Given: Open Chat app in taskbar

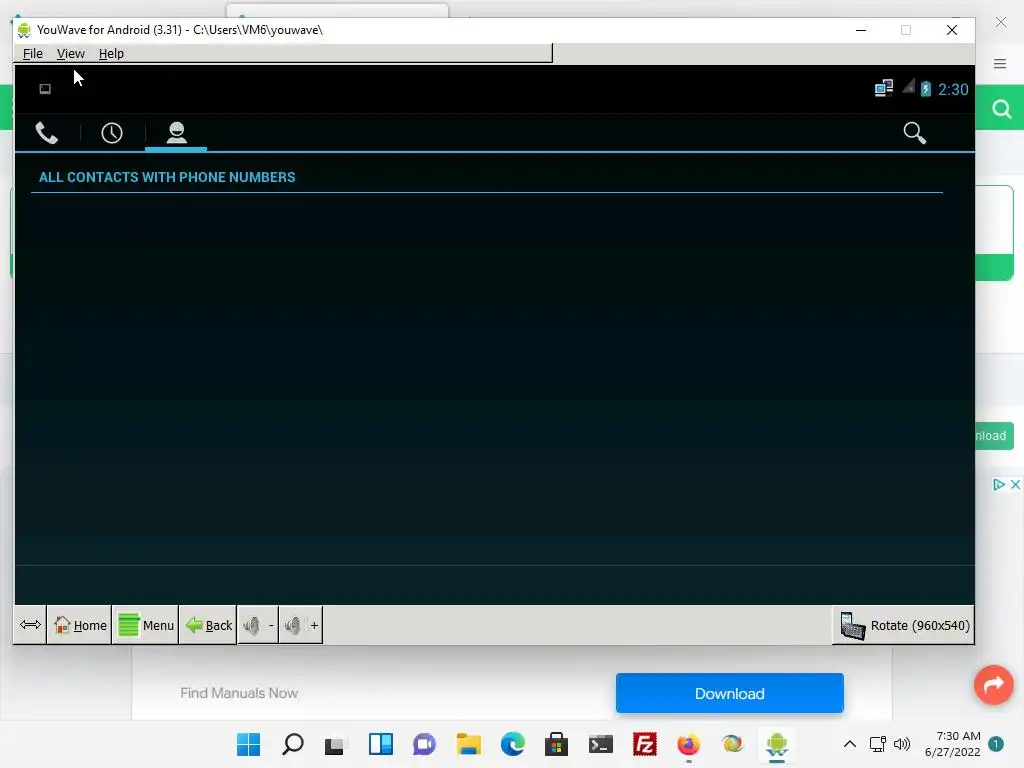Looking at the screenshot, I should tap(424, 744).
